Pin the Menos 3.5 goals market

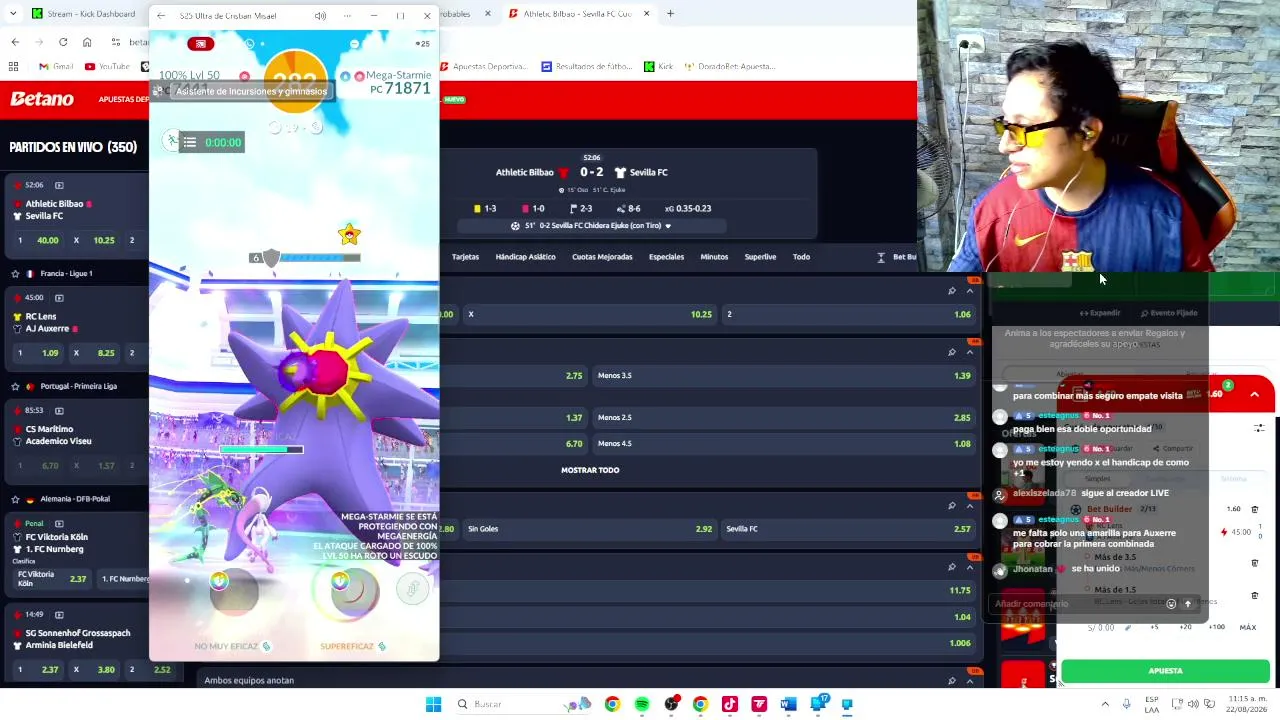(x=951, y=352)
